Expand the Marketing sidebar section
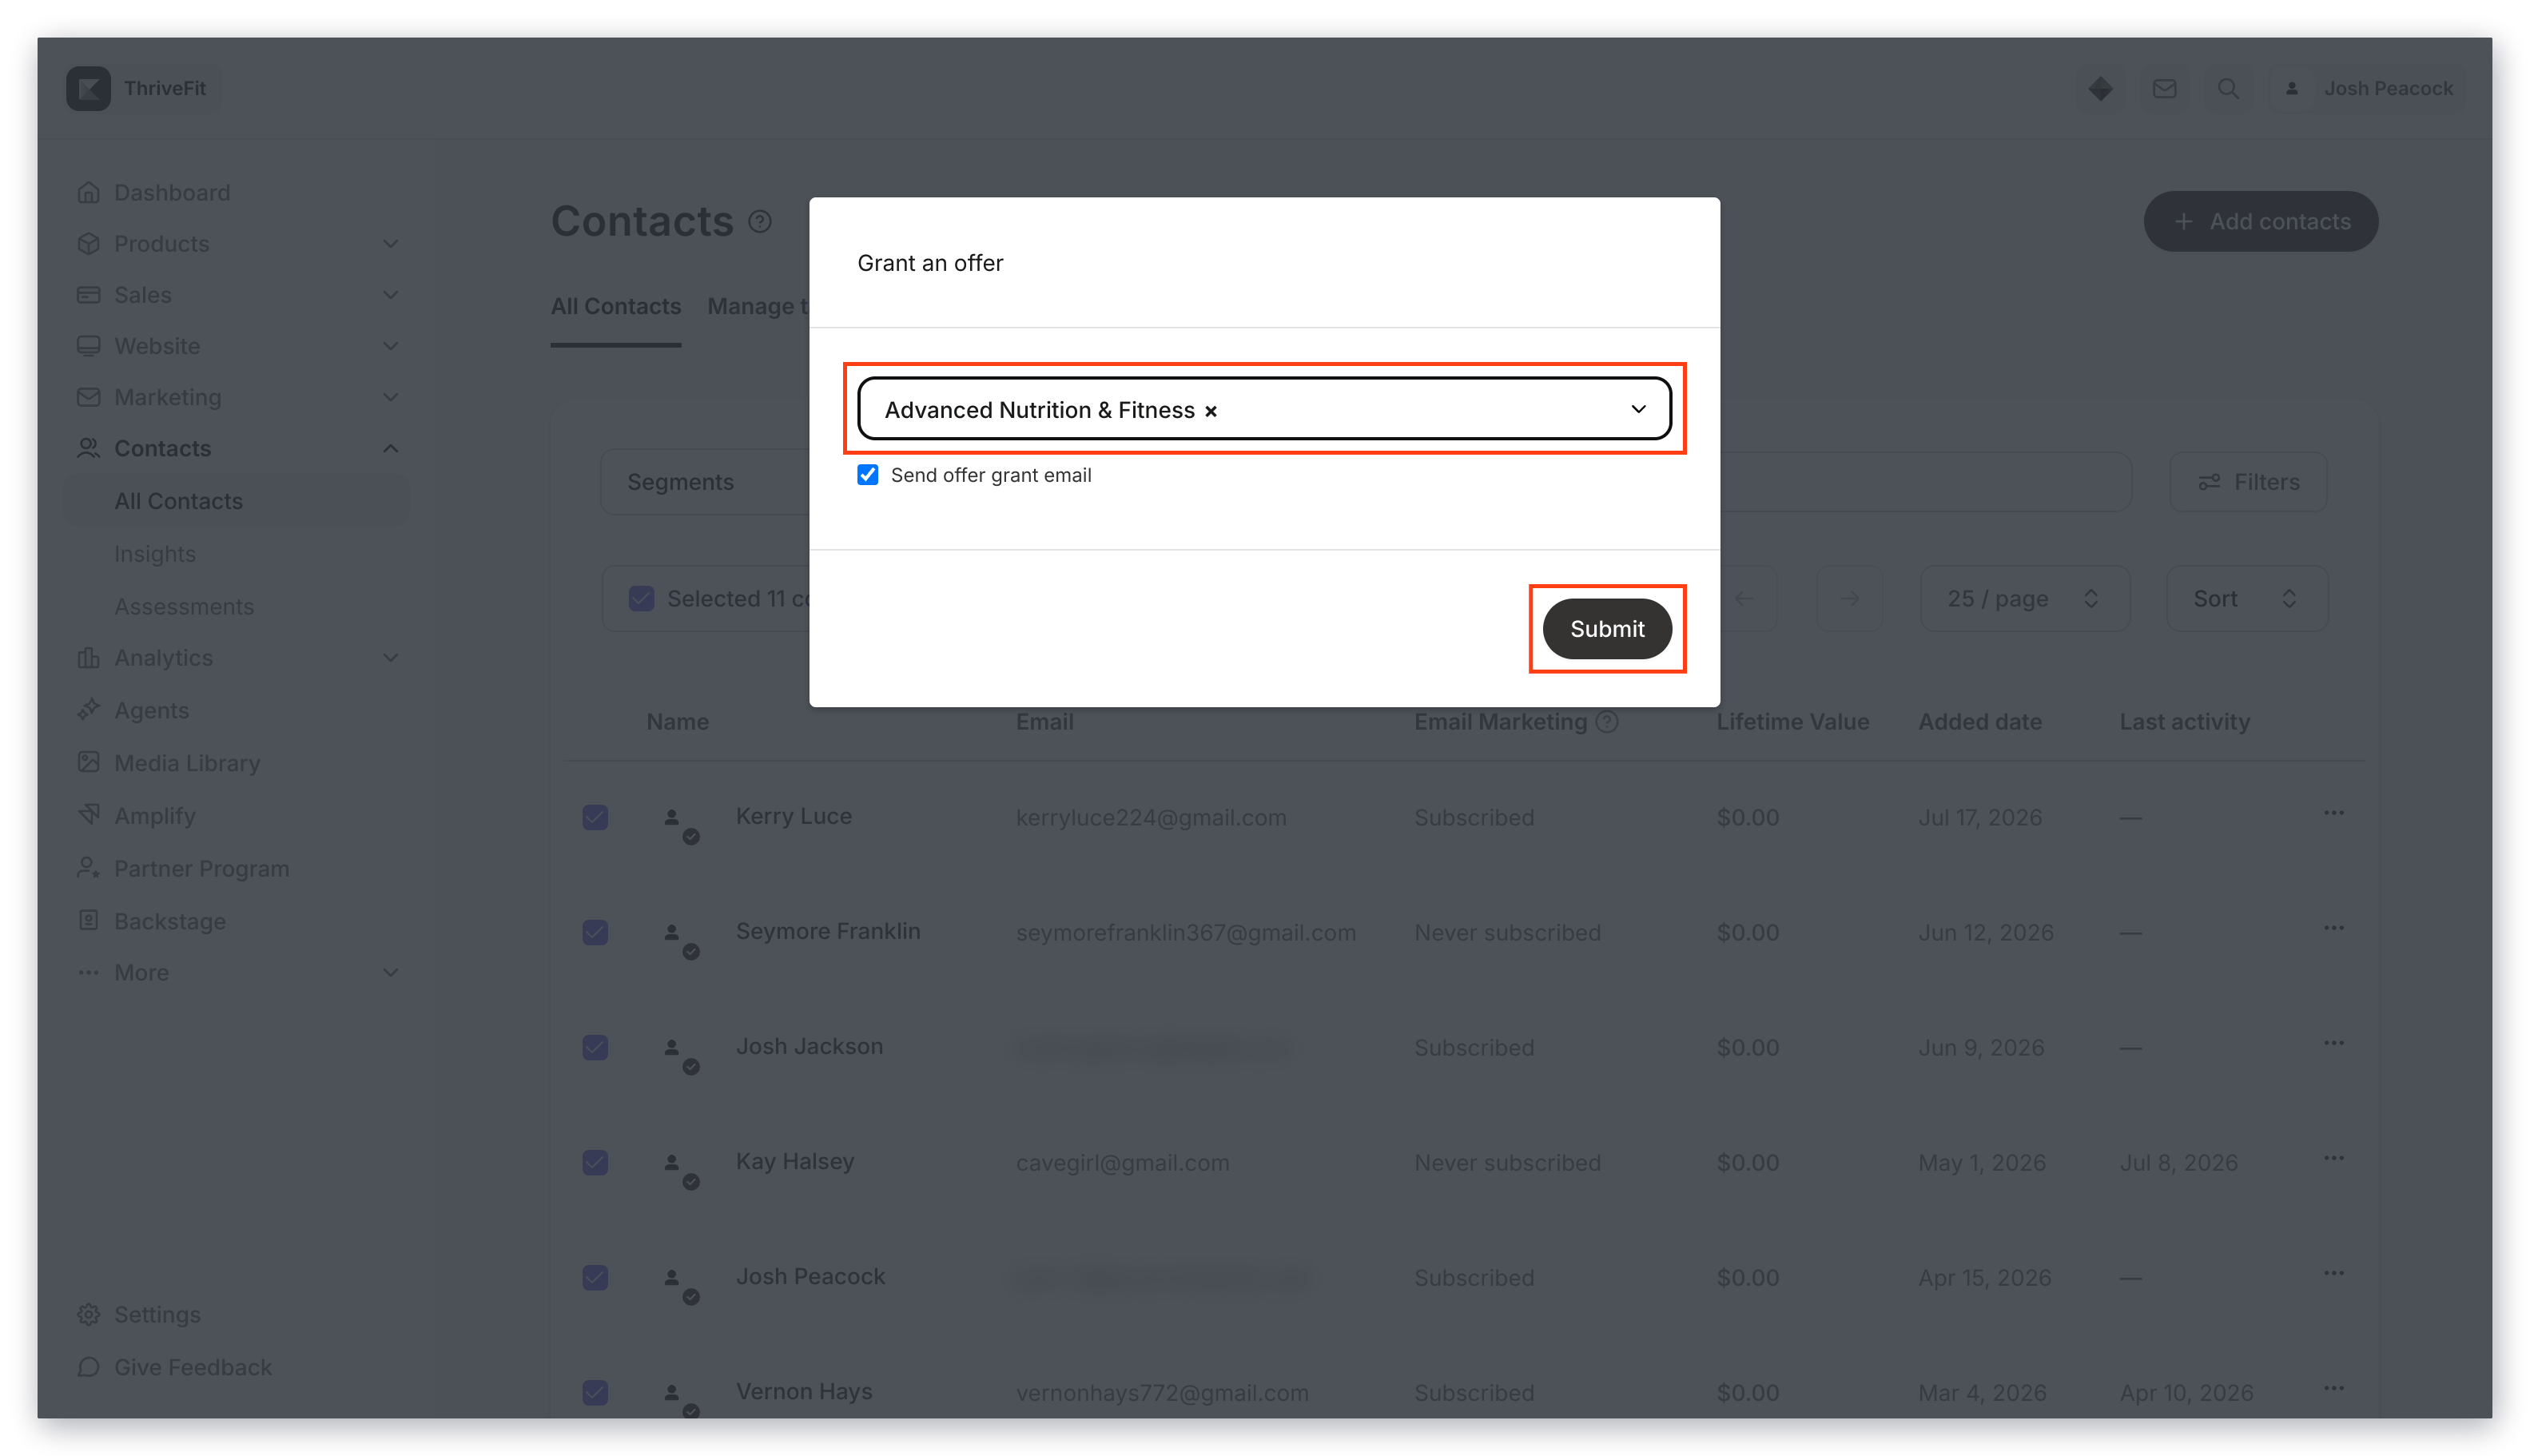2530x1456 pixels. (x=390, y=396)
